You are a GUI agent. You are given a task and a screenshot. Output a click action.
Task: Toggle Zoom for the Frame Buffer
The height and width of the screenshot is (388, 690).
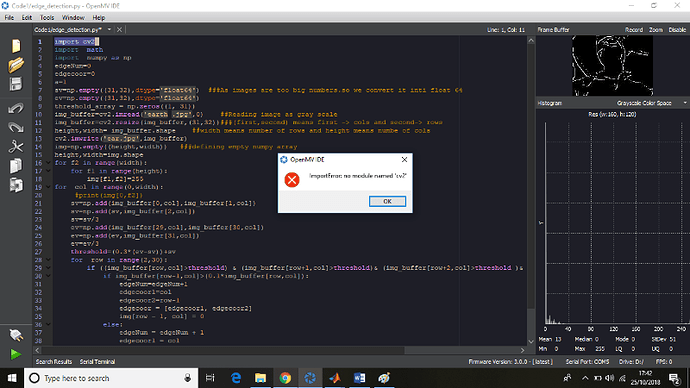[656, 30]
